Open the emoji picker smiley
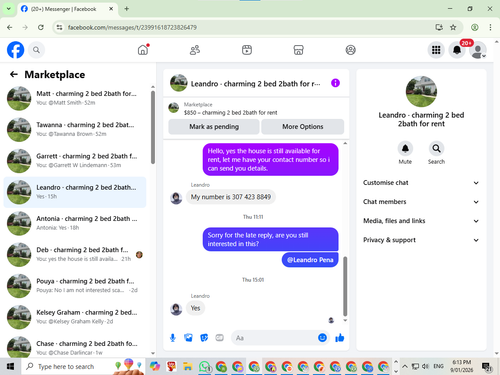Screen dimensions: 500x375 [322, 338]
